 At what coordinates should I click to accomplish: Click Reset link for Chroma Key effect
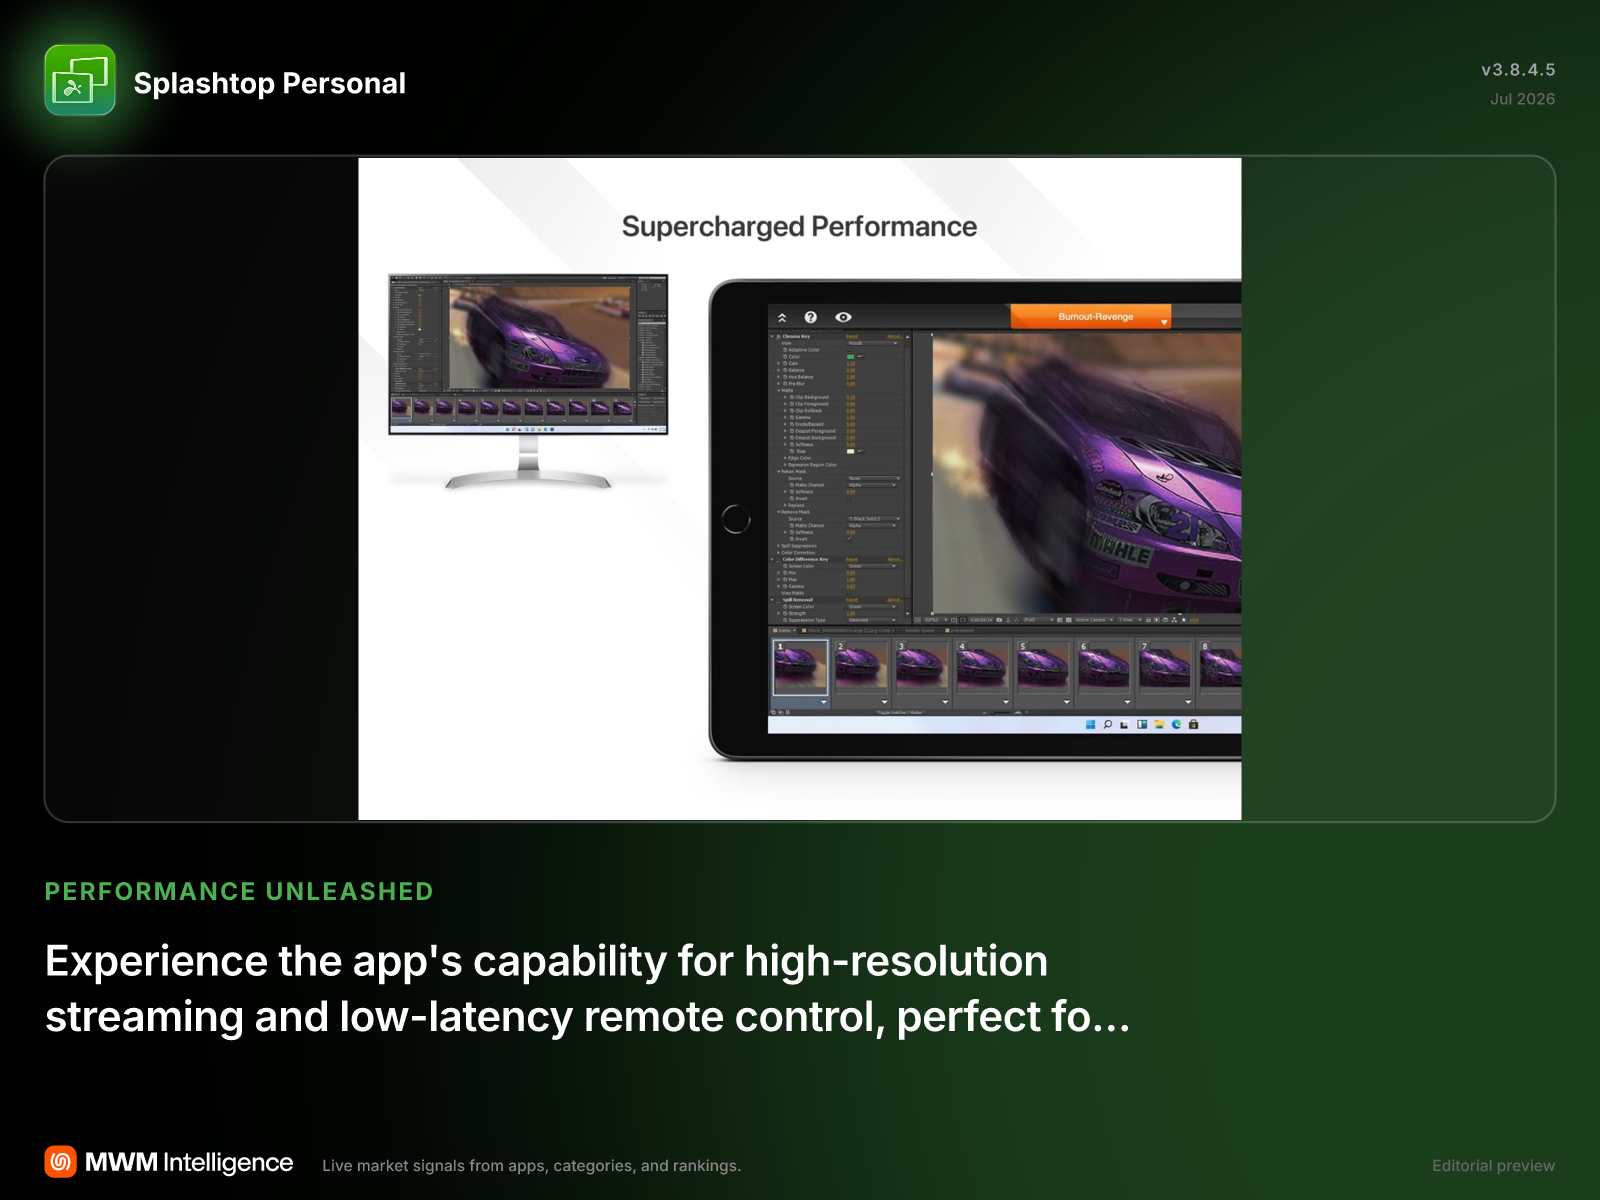point(852,336)
